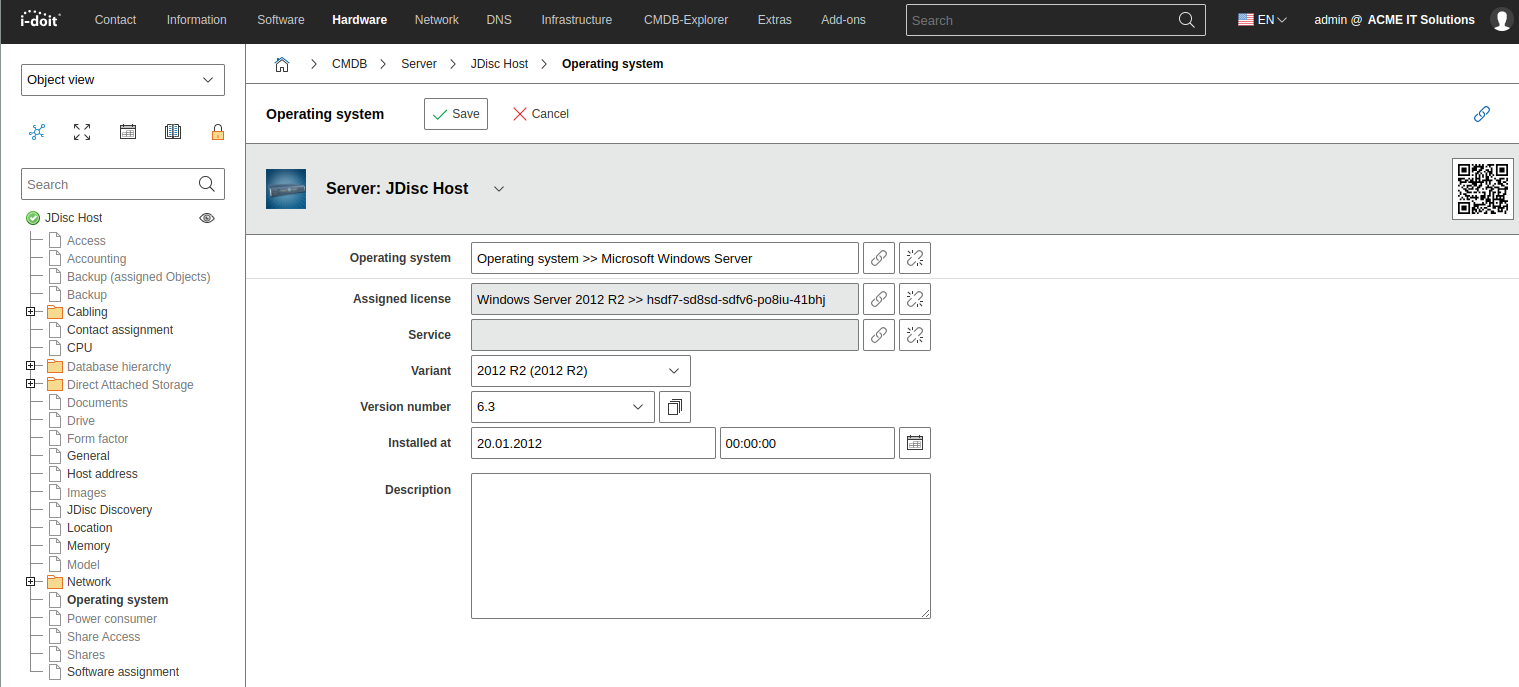Click the user avatar icon
This screenshot has width=1519, height=687.
click(1501, 20)
